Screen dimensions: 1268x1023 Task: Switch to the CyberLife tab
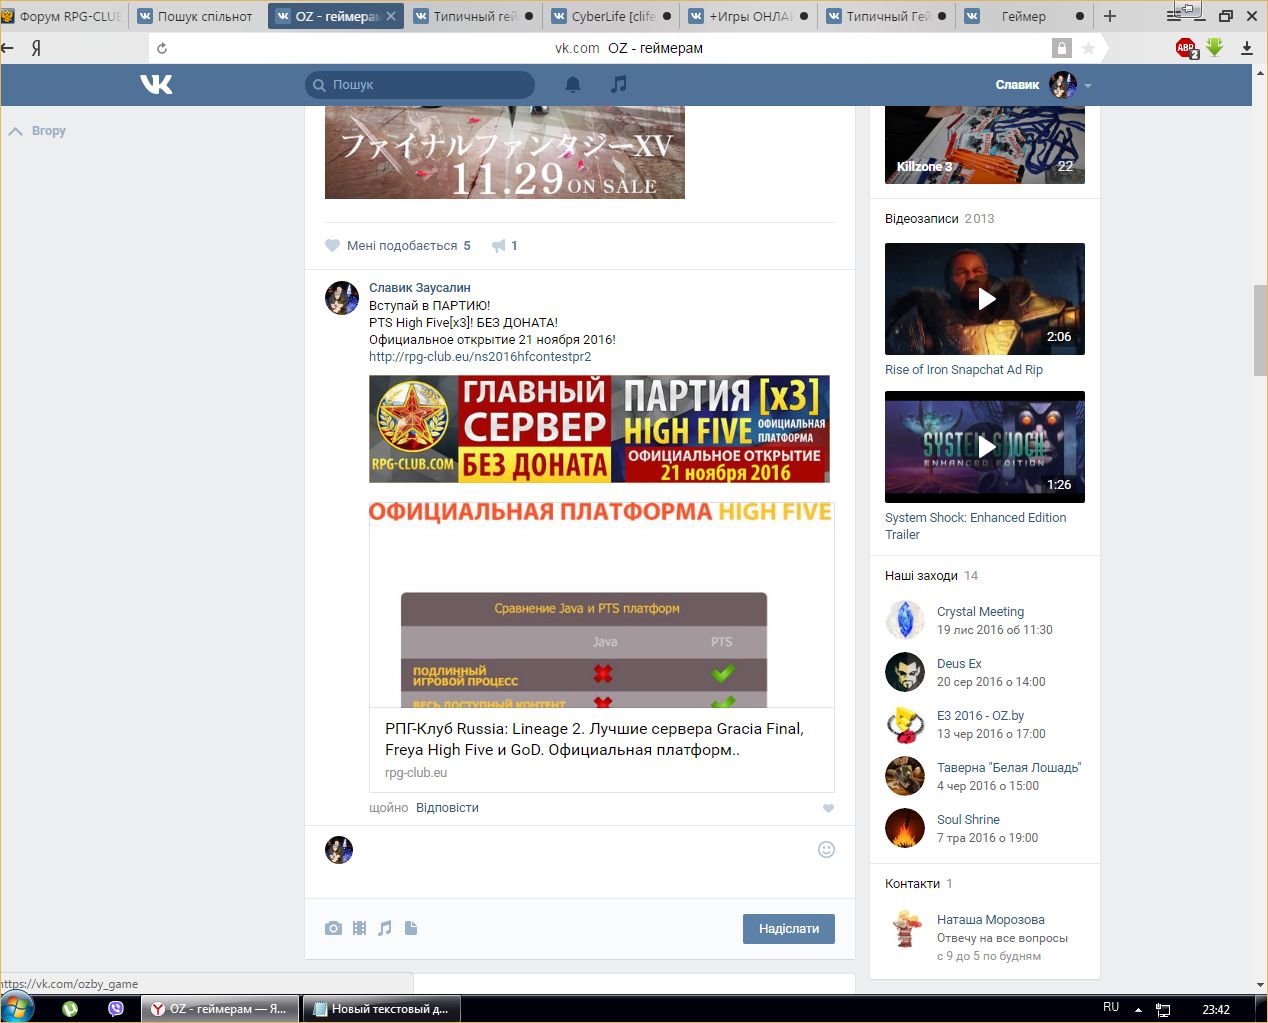pos(610,16)
